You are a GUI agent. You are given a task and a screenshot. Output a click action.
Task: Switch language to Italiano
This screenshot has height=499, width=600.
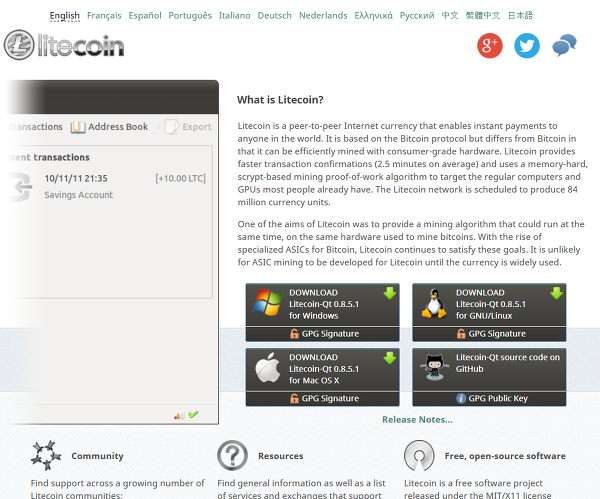(x=235, y=16)
